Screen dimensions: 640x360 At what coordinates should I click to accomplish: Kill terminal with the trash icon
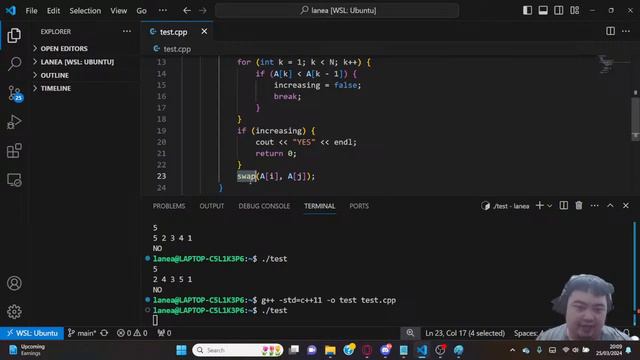(x=579, y=206)
